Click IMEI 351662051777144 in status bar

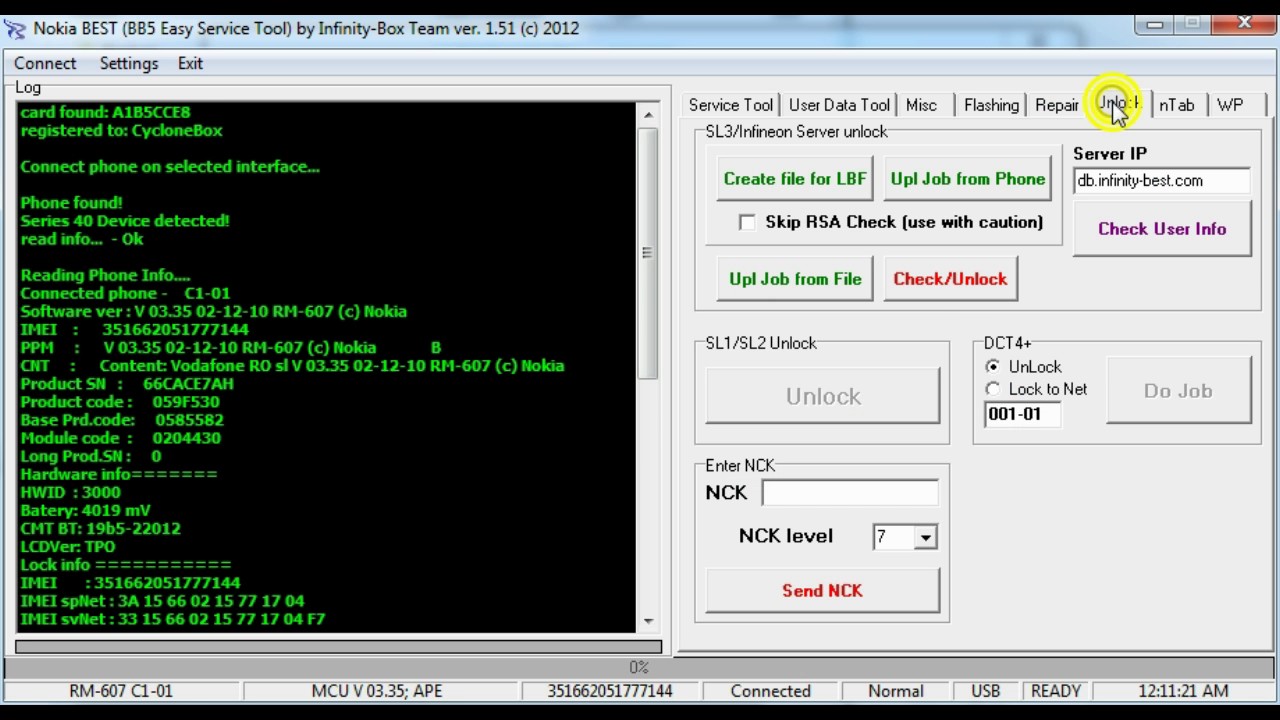tap(610, 691)
